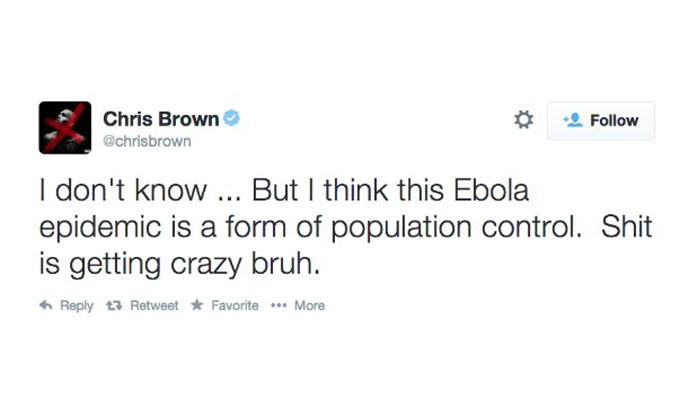Click "I don't know" at tweet start
Viewport: 680px width, 400px height.
(x=123, y=190)
